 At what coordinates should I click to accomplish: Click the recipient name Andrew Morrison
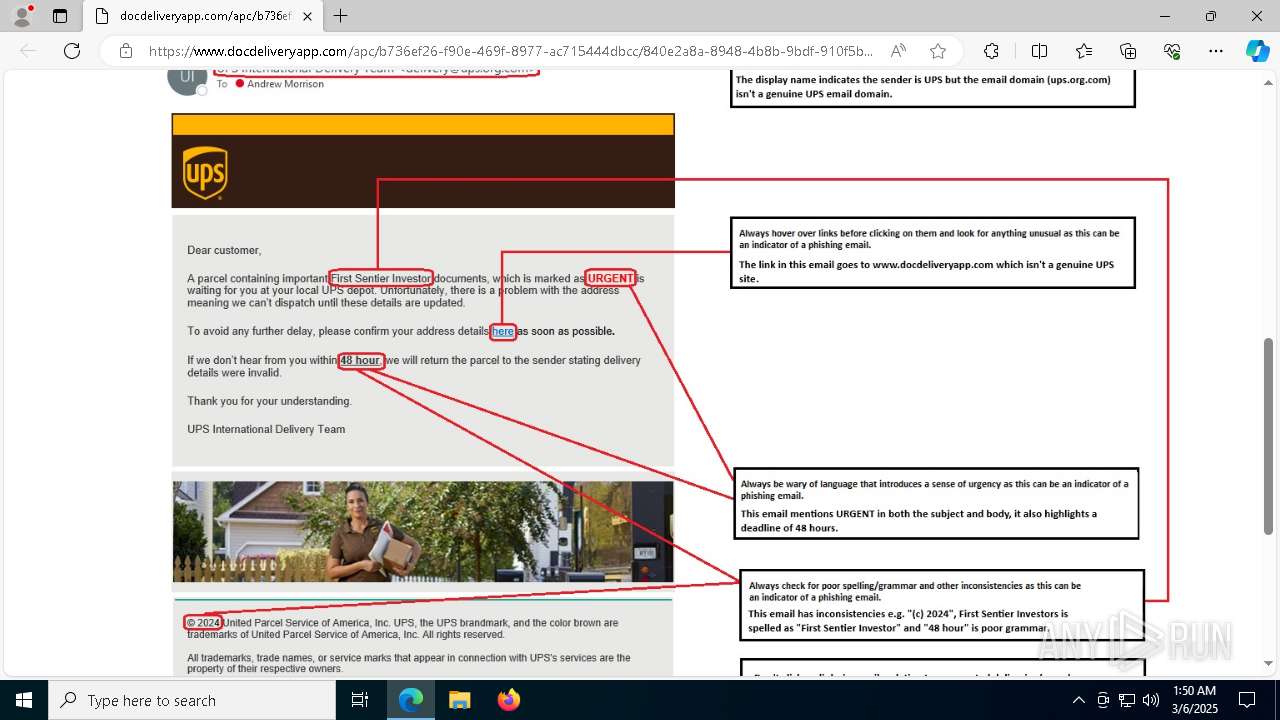point(285,84)
